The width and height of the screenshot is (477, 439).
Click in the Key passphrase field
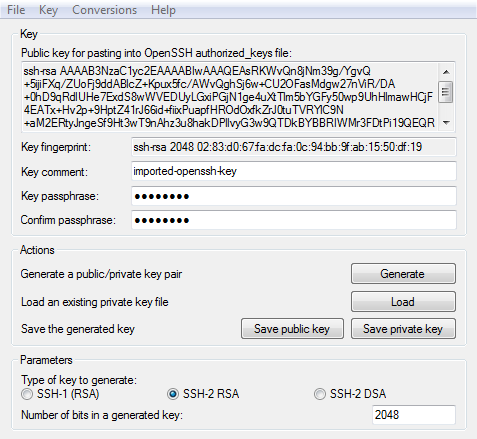[x=294, y=196]
